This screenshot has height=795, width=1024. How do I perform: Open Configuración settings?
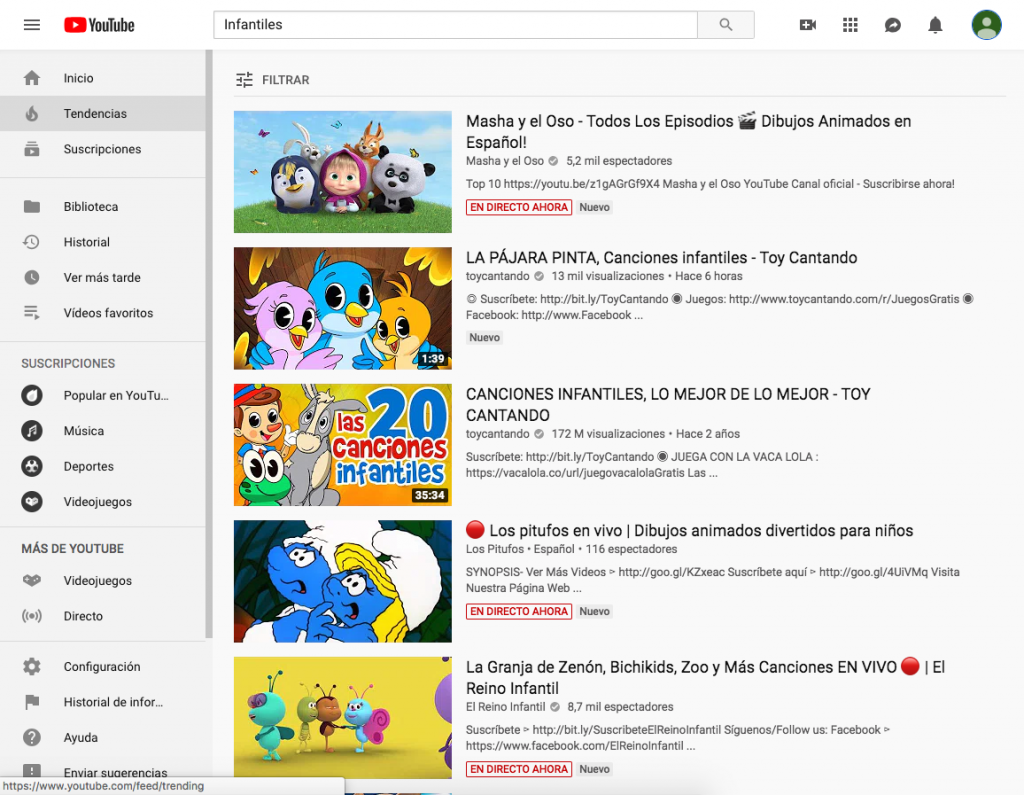click(101, 666)
